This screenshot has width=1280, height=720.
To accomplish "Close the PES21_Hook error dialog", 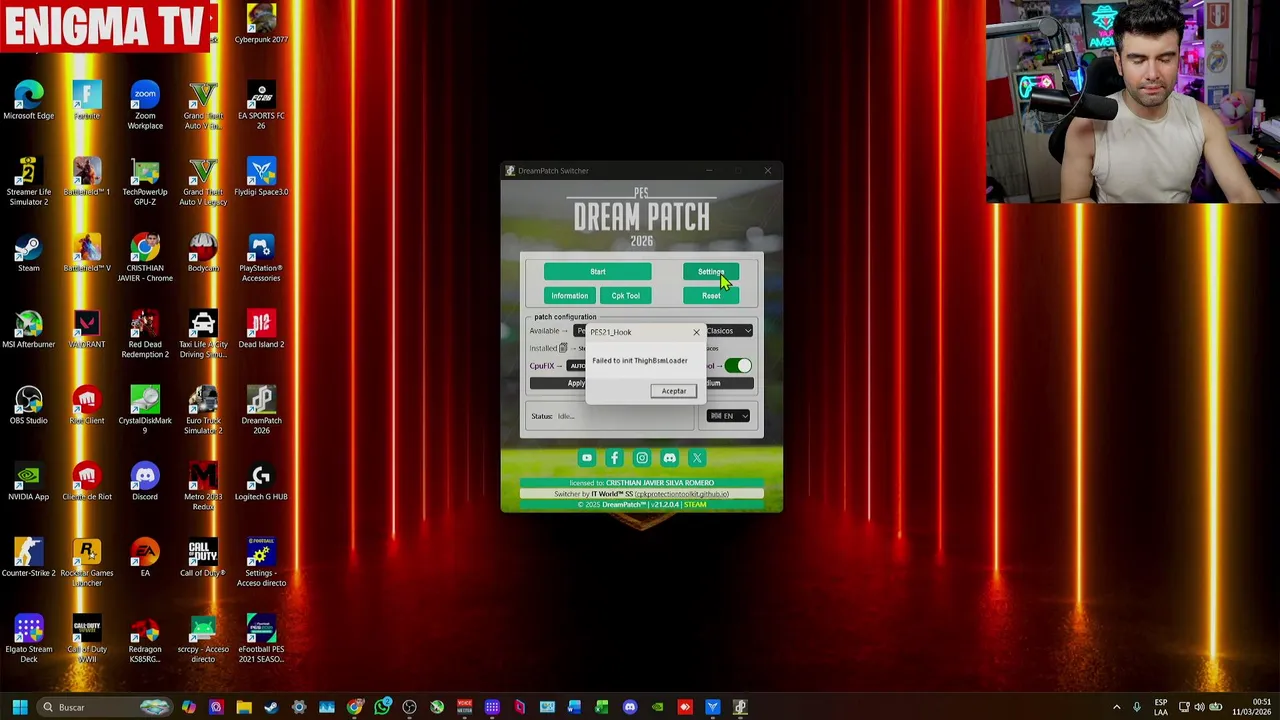I will point(696,332).
